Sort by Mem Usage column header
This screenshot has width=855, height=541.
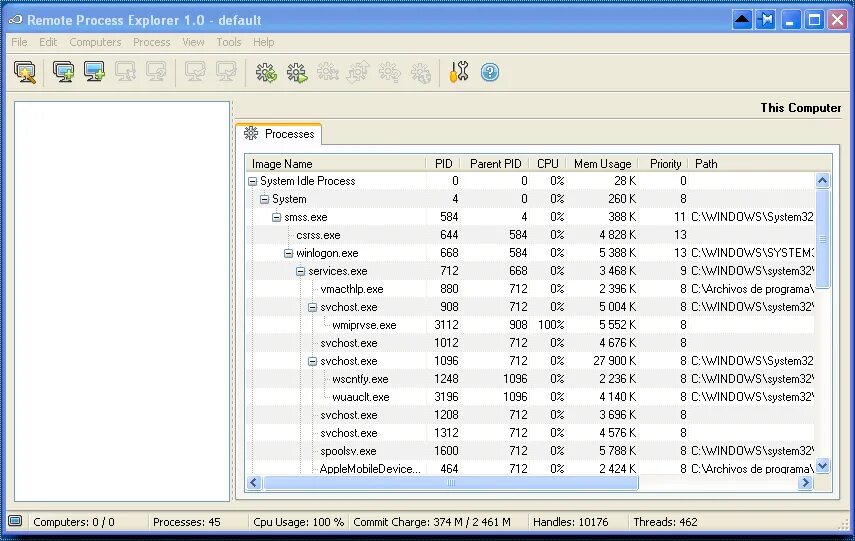coord(602,164)
